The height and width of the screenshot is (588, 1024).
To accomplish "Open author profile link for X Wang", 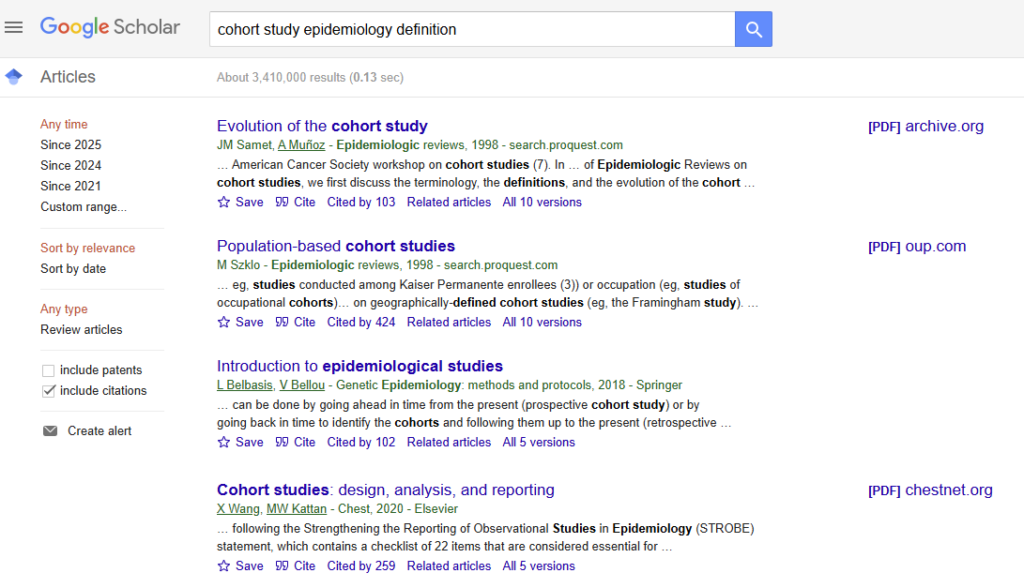I will (238, 509).
